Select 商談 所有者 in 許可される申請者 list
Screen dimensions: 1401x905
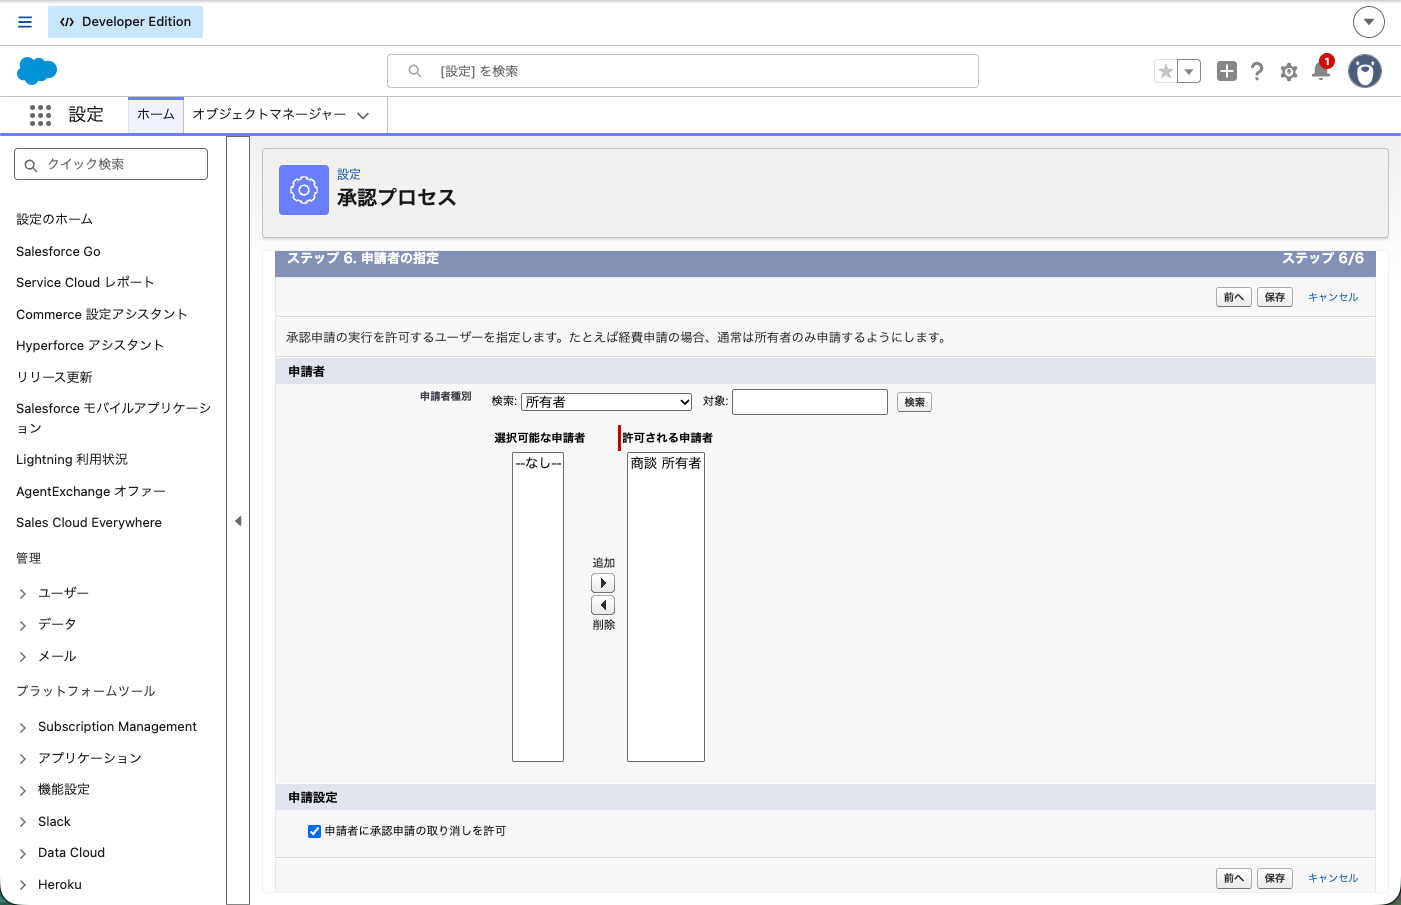pos(666,463)
